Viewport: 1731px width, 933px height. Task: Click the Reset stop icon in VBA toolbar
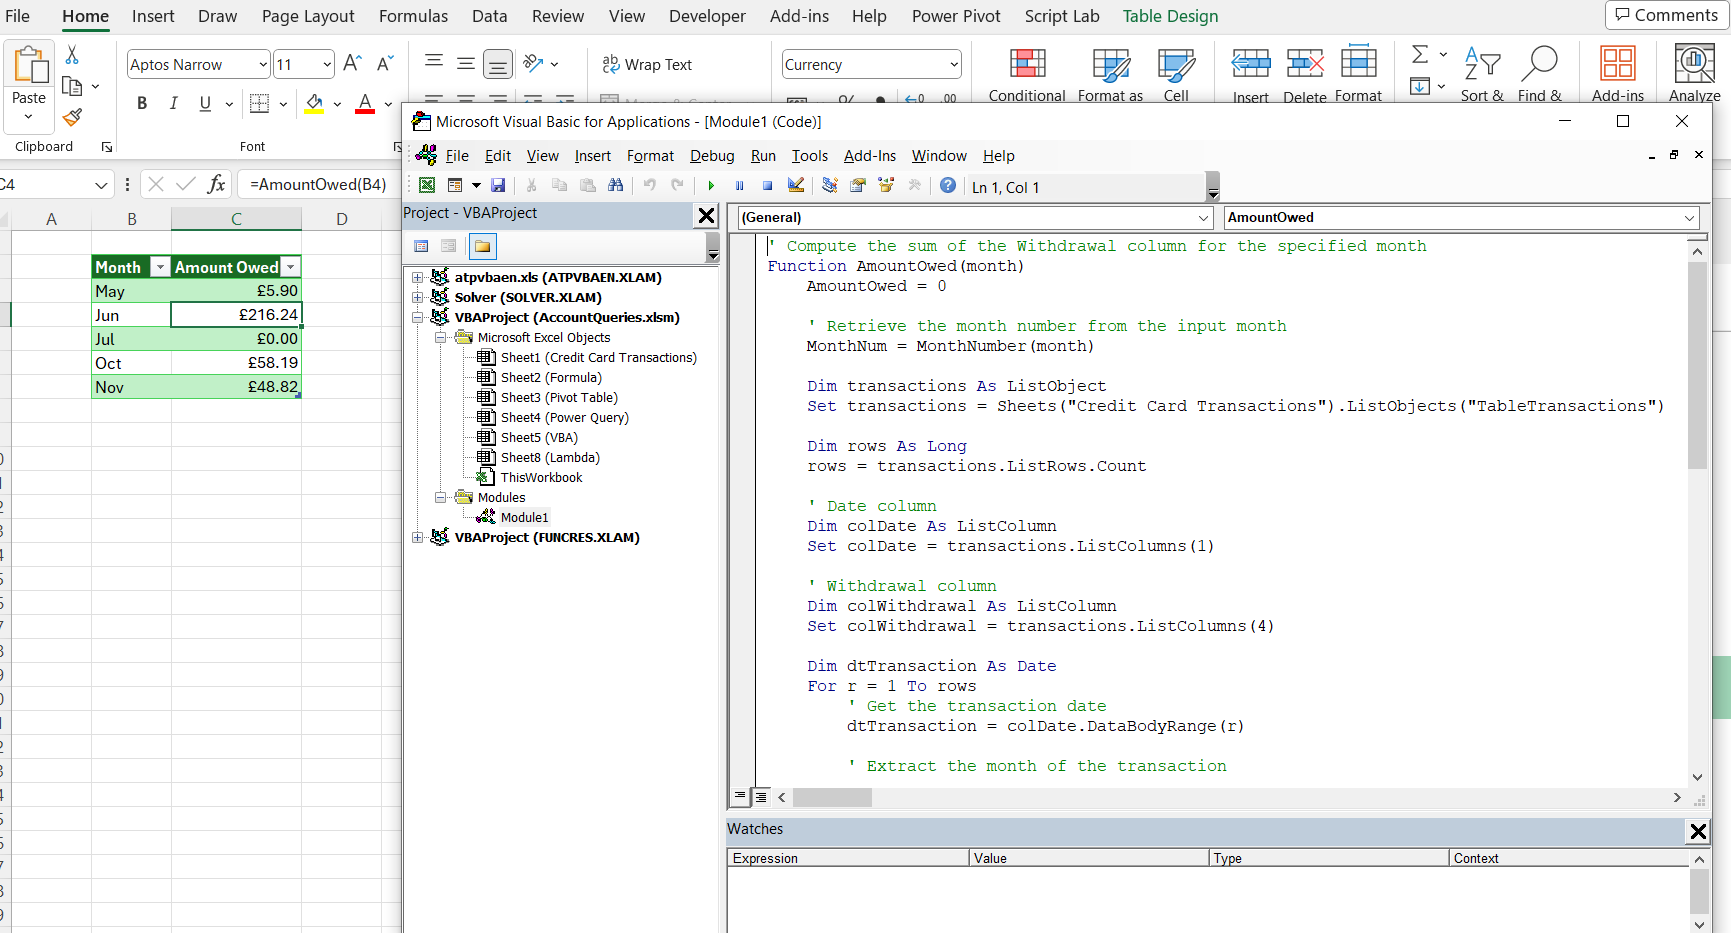click(767, 186)
